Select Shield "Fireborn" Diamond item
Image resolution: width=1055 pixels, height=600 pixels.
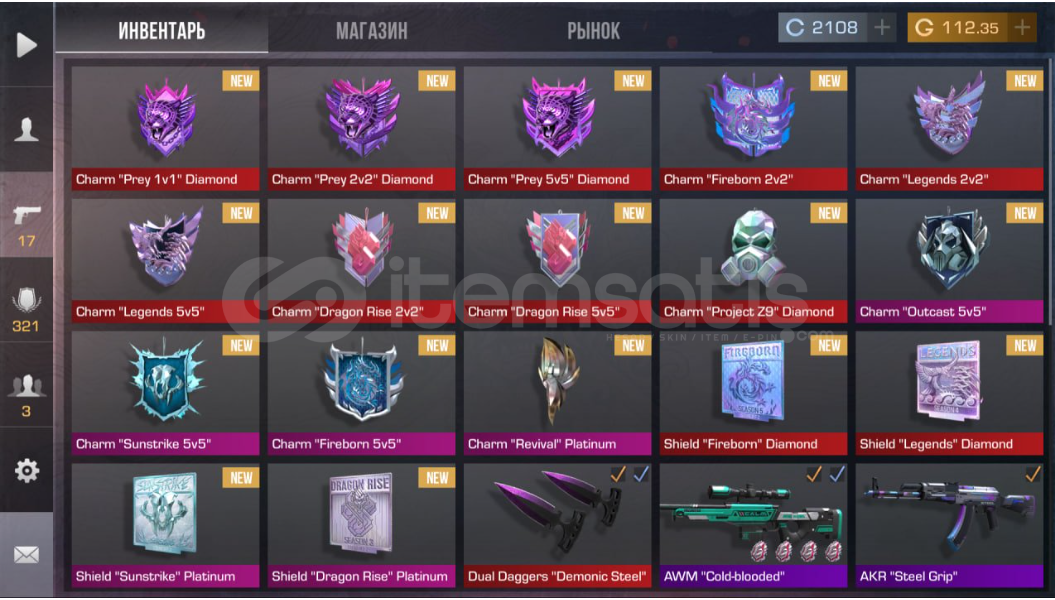tap(753, 393)
